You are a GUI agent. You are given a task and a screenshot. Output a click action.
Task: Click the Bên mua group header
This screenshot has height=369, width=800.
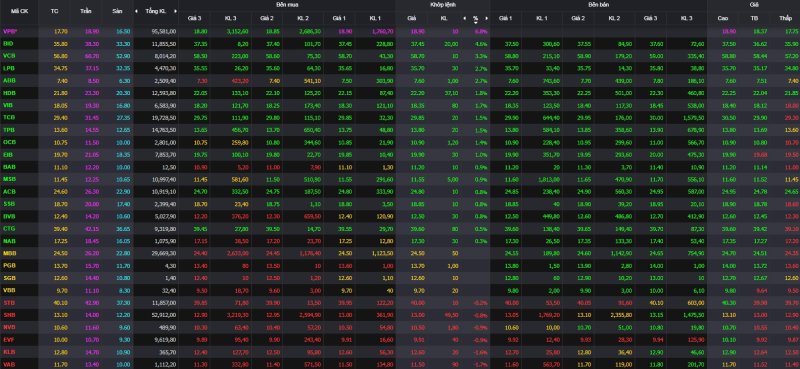(287, 4)
